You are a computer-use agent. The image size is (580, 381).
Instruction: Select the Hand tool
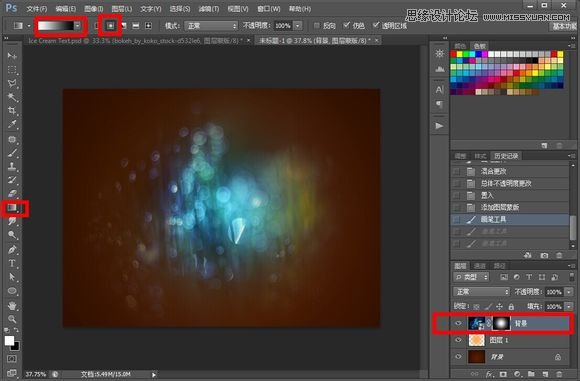[12, 306]
